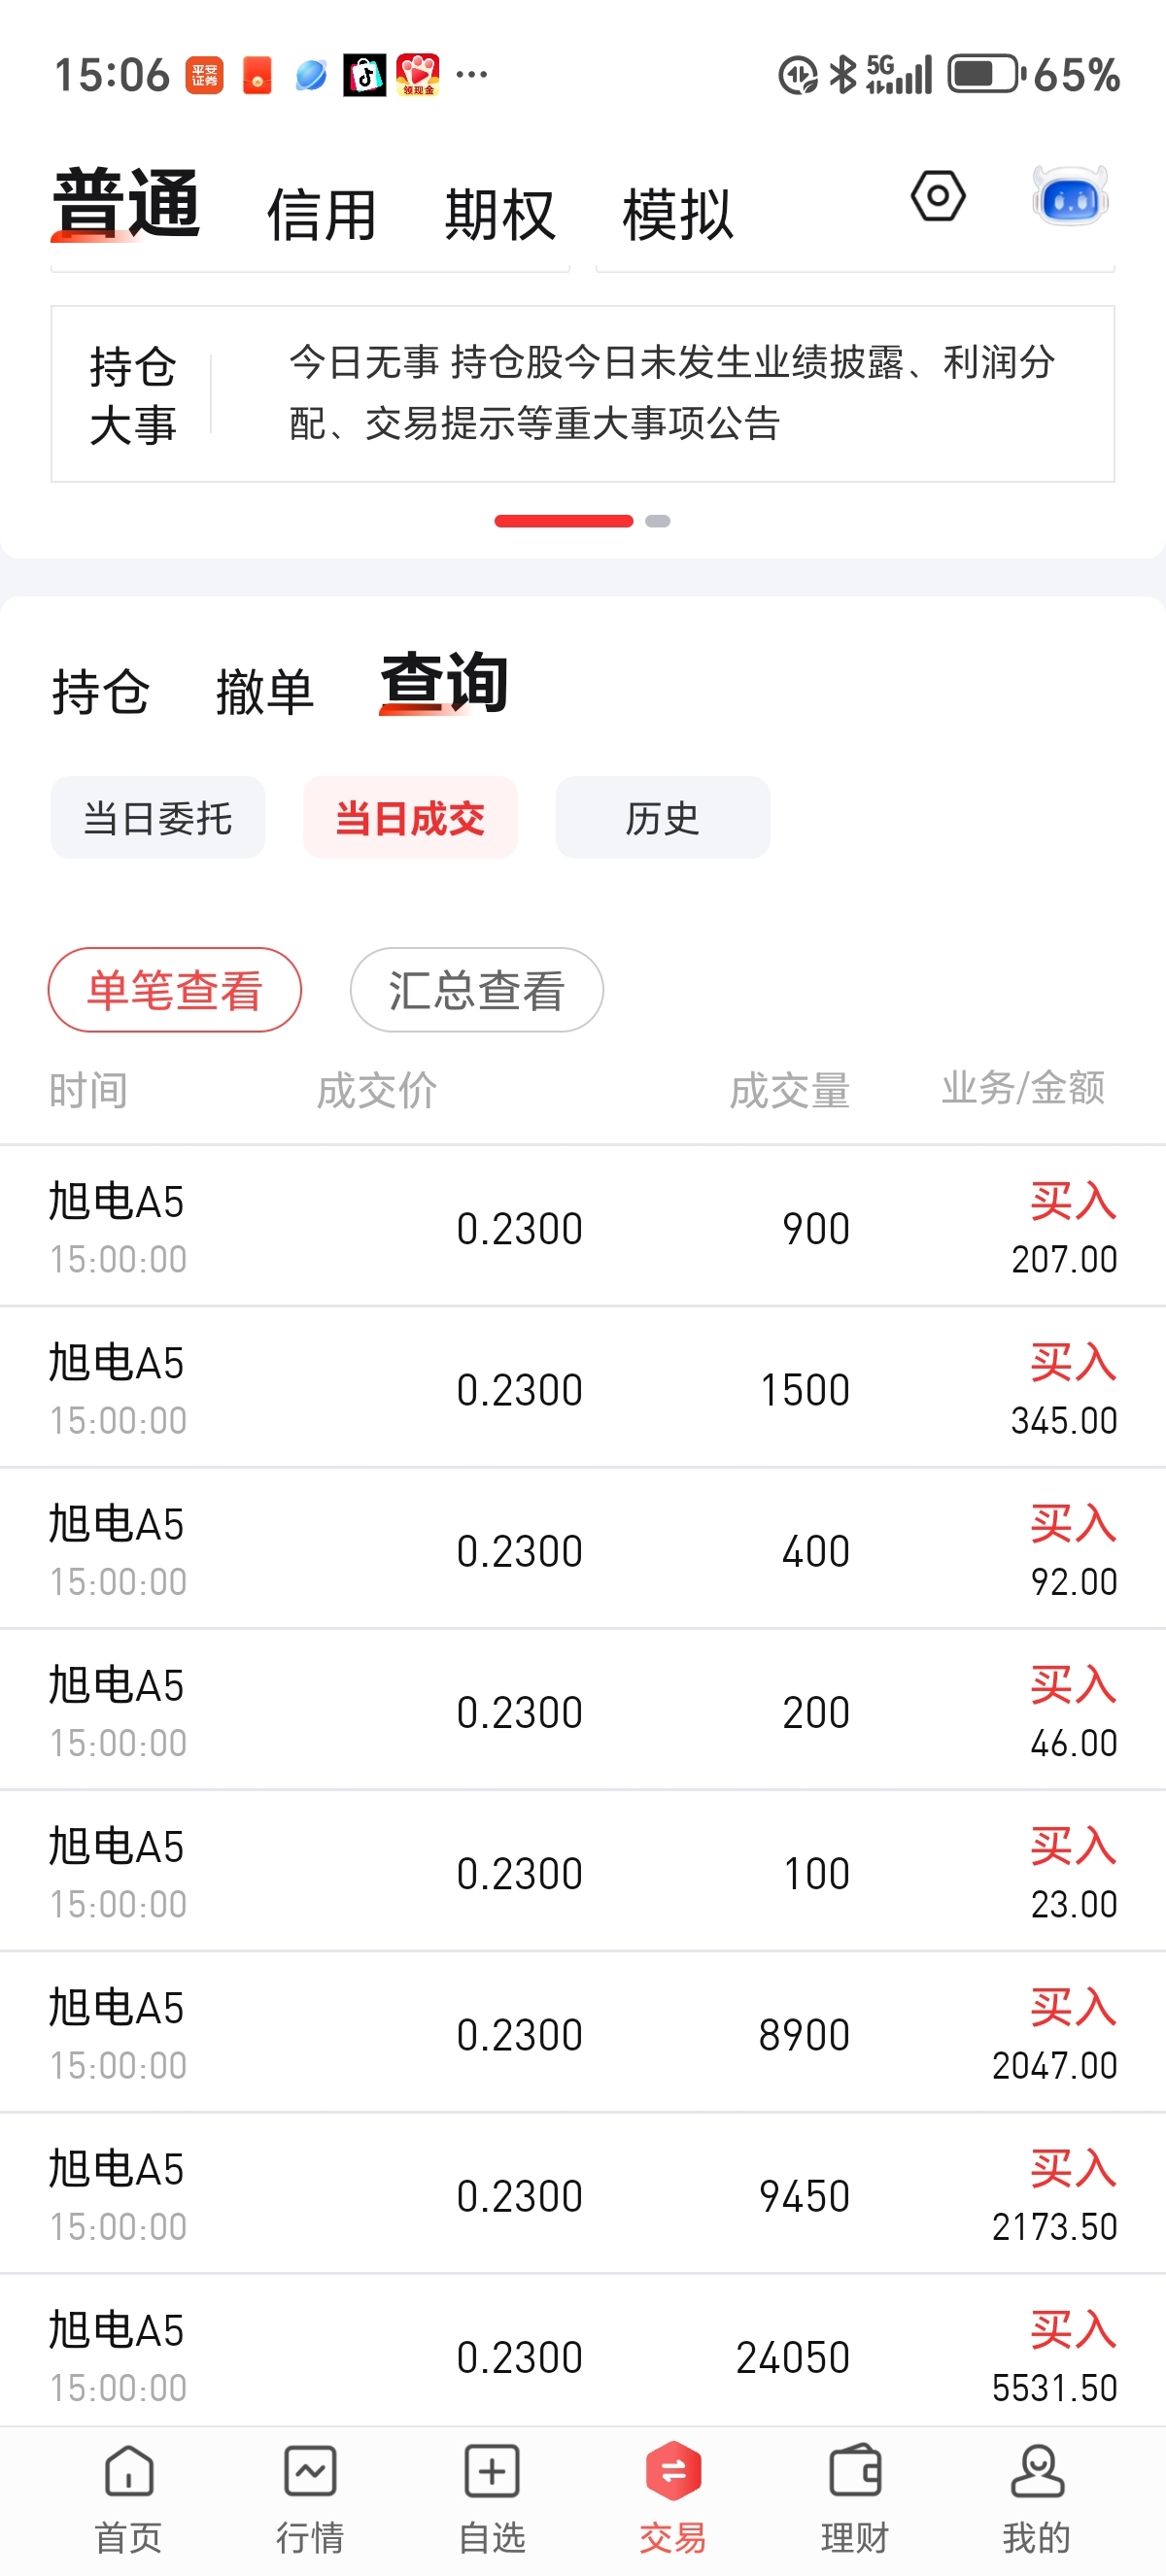Switch to 汇总查看 summary view
Image resolution: width=1166 pixels, height=2576 pixels.
tap(477, 990)
